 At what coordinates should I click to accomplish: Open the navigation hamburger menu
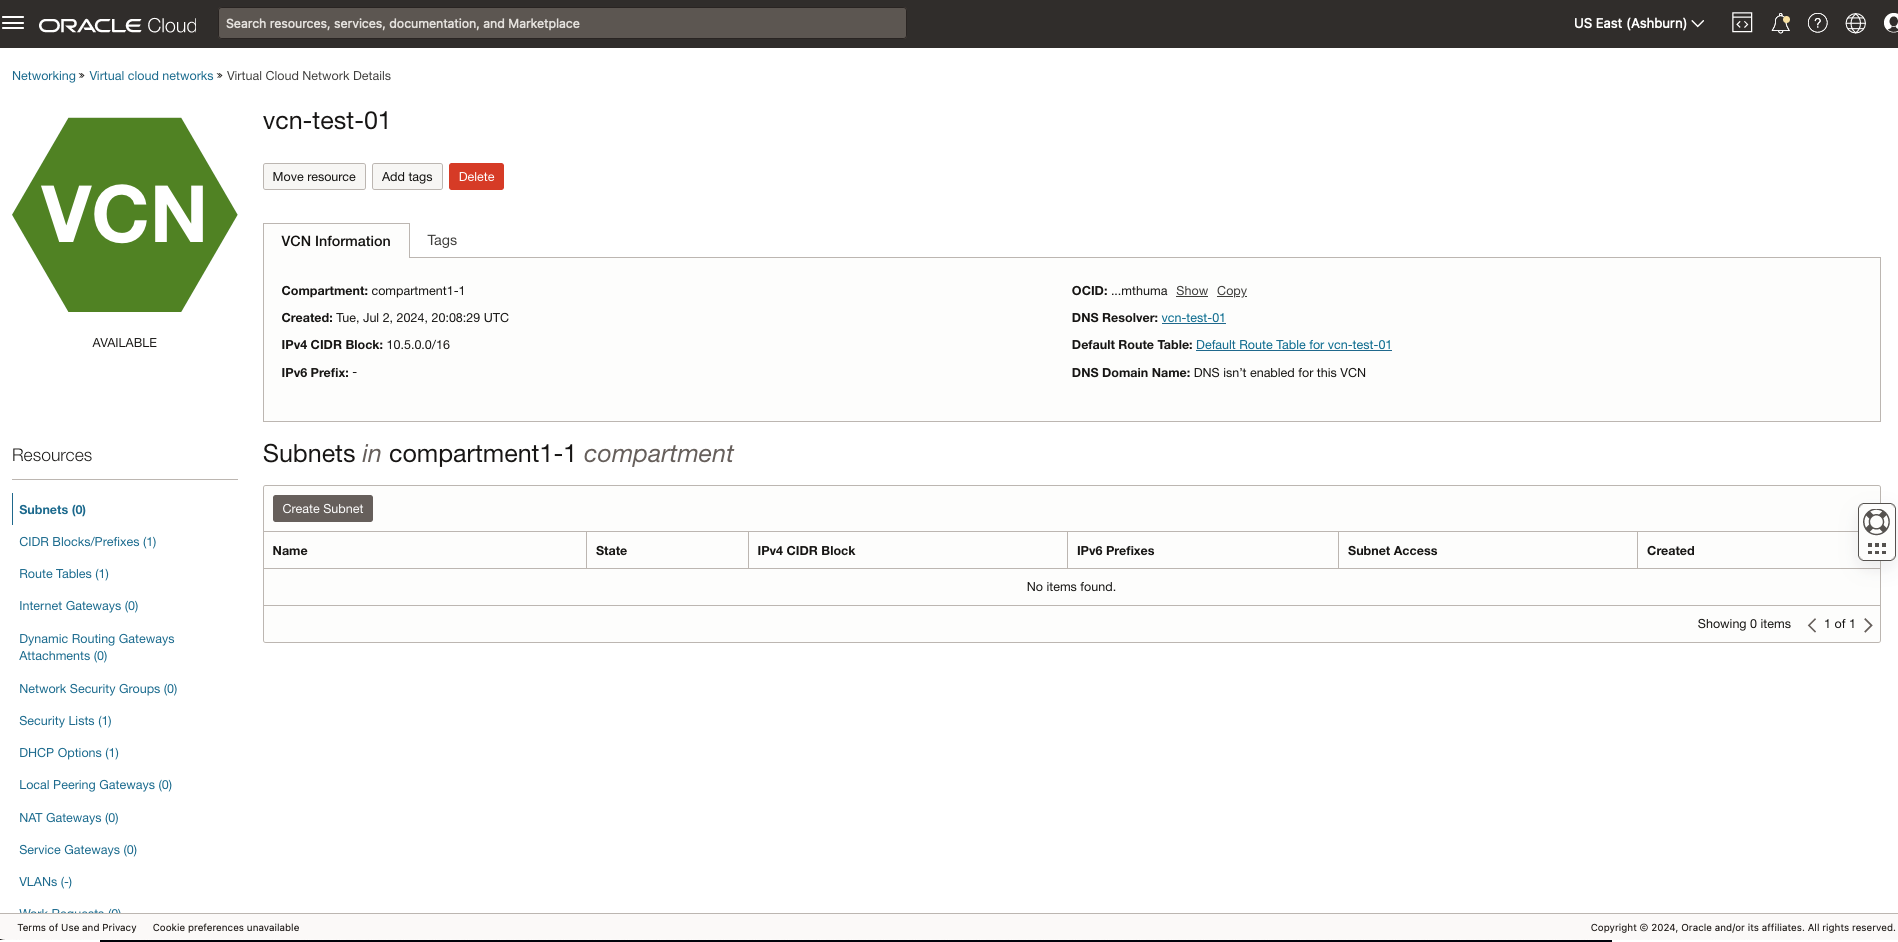(x=13, y=22)
